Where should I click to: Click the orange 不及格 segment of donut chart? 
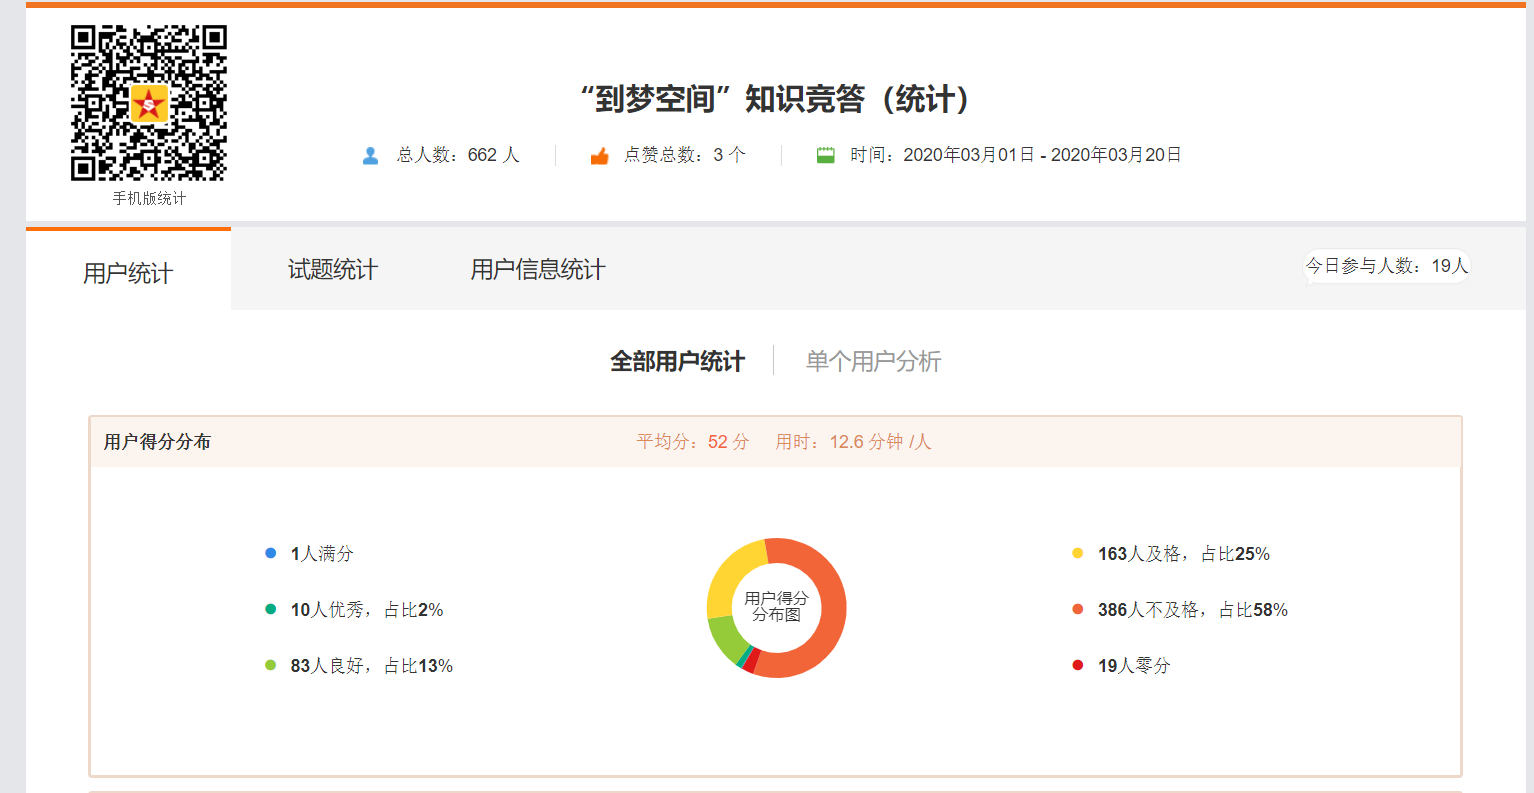point(831,620)
